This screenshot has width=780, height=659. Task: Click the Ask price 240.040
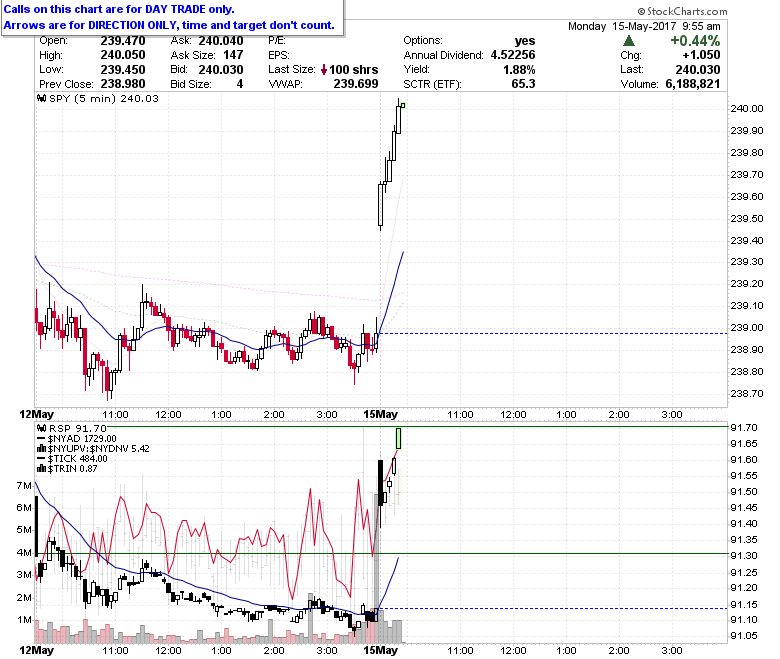221,41
